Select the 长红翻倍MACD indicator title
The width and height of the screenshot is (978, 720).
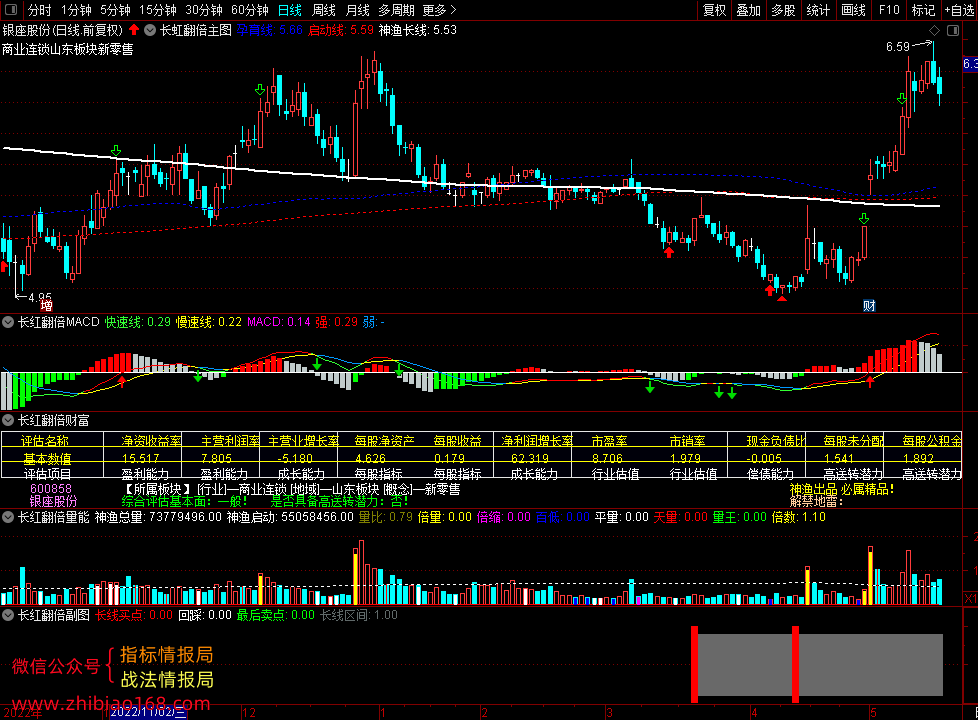[x=59, y=322]
